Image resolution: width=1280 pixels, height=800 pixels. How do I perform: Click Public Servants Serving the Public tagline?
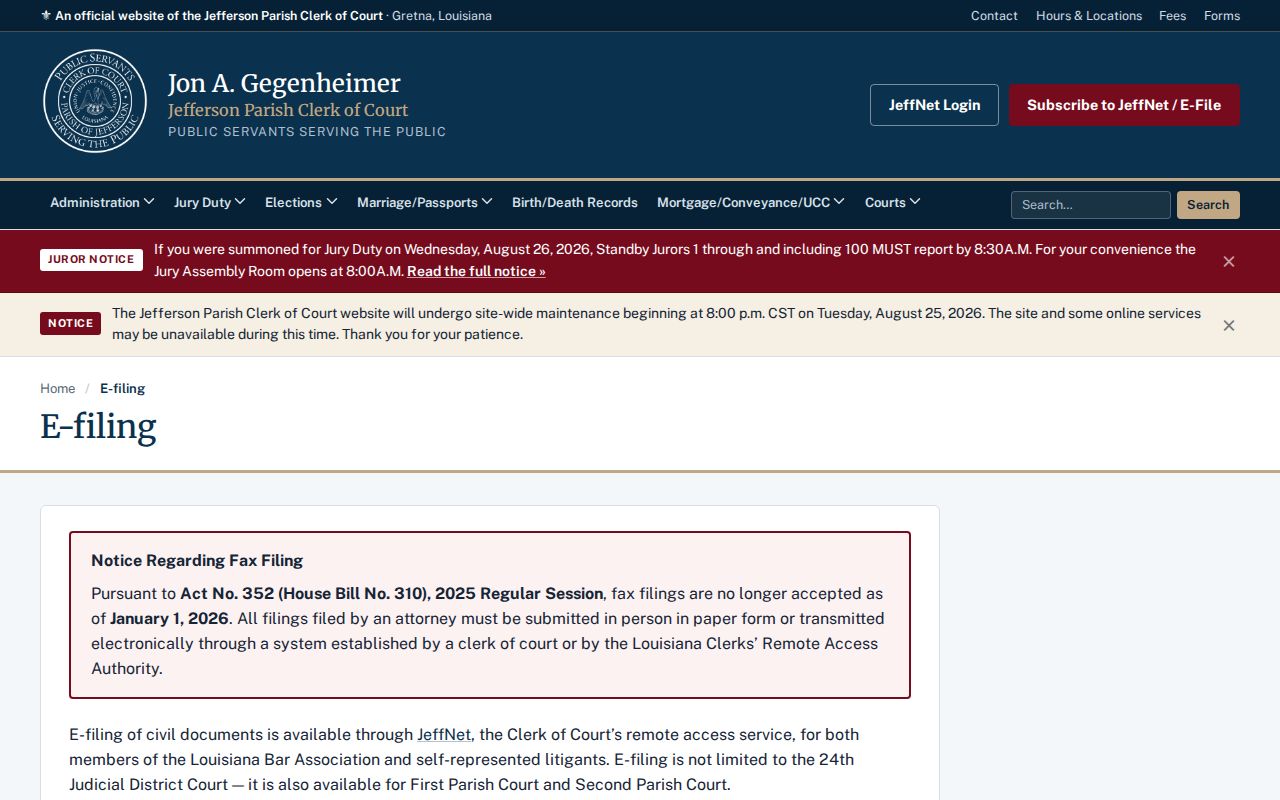[x=307, y=132]
